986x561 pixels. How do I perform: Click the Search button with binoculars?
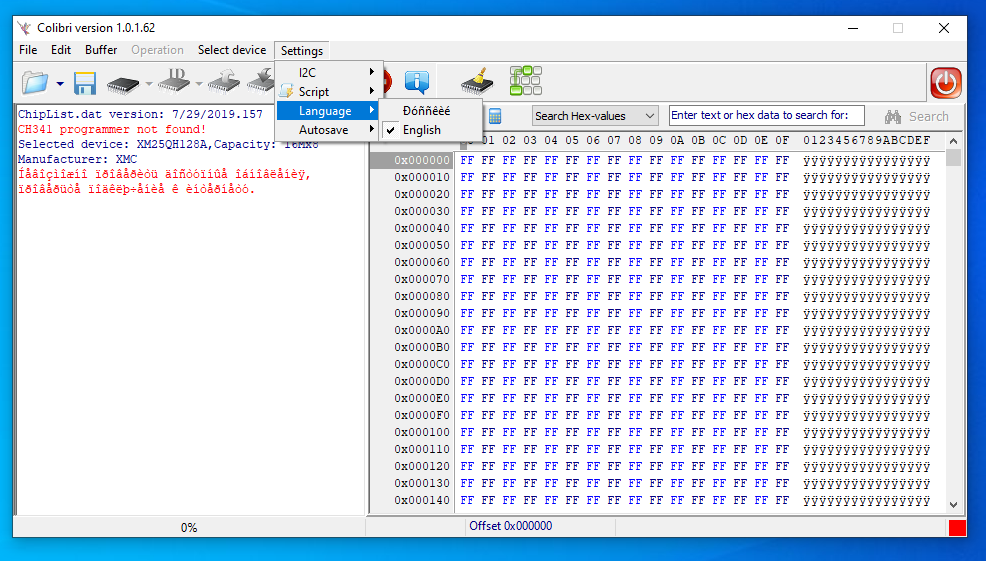(916, 116)
